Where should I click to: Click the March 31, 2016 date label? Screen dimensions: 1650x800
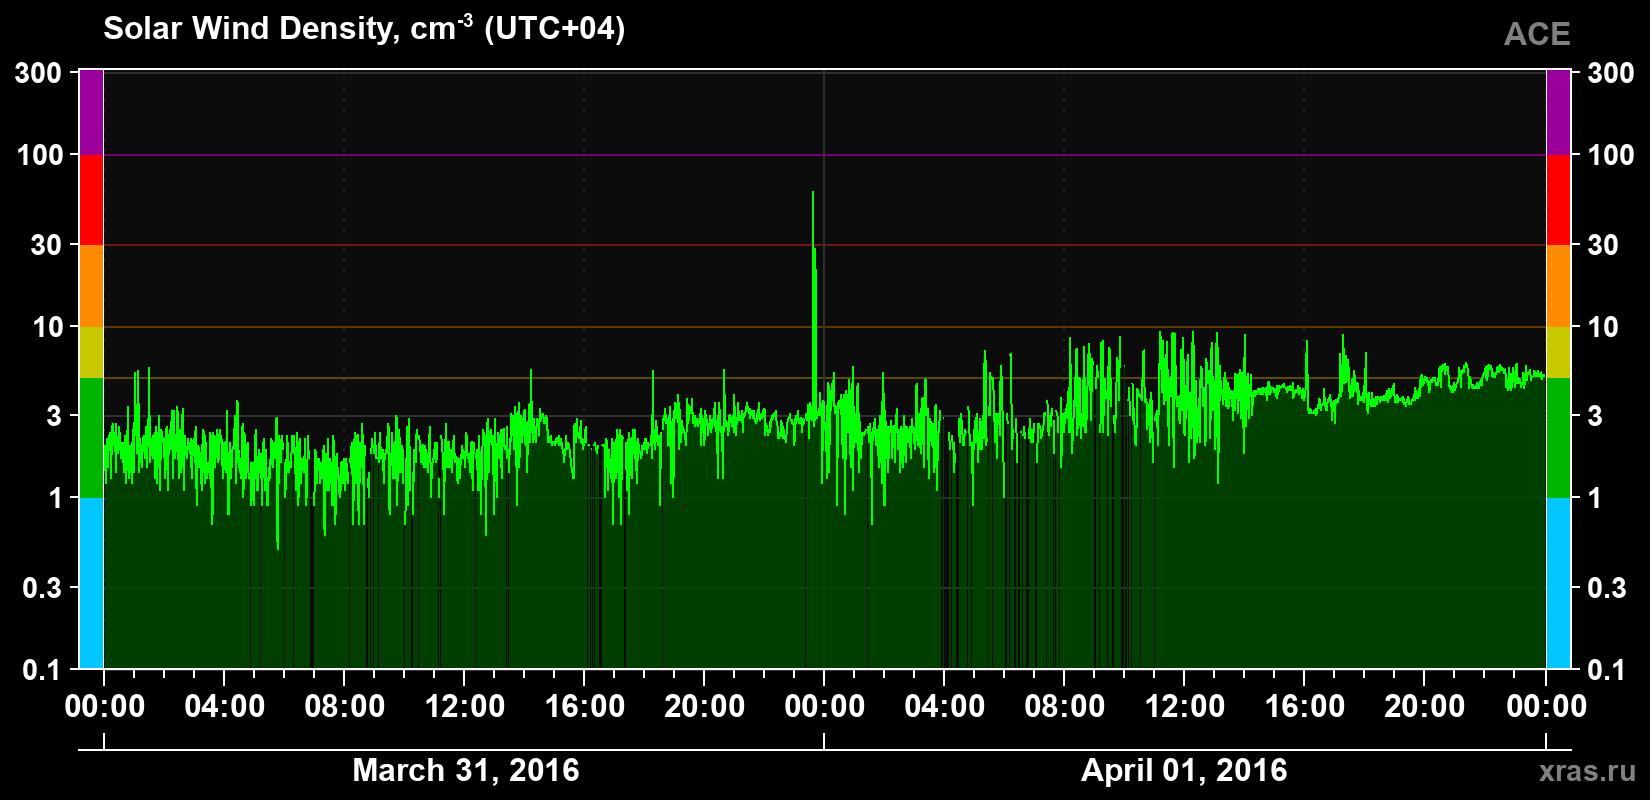pos(466,770)
